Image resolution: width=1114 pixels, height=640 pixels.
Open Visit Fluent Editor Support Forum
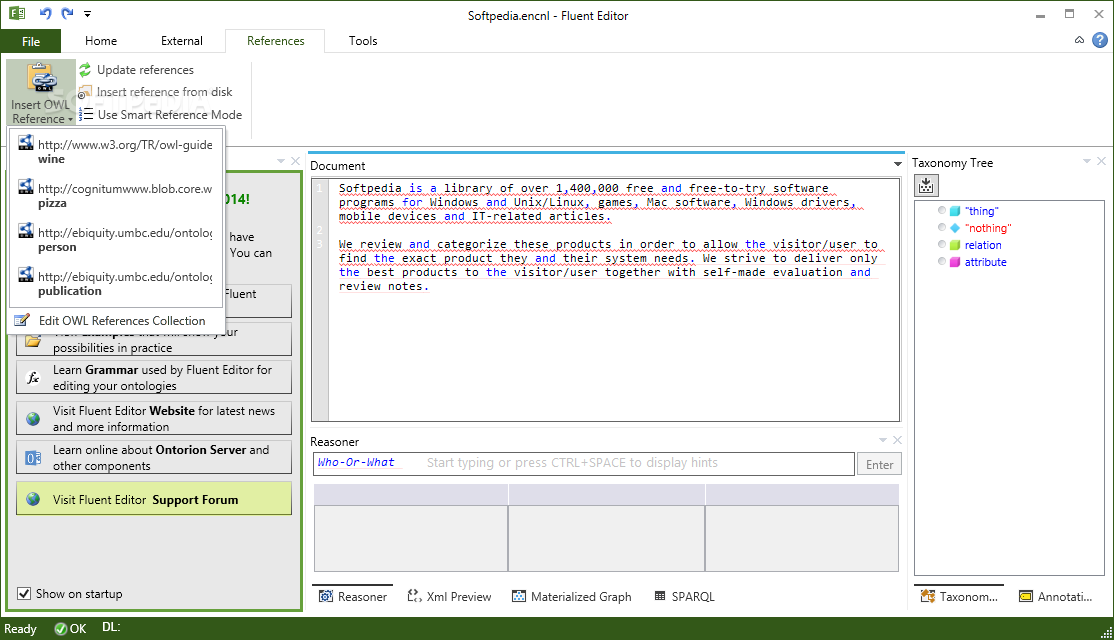(153, 499)
